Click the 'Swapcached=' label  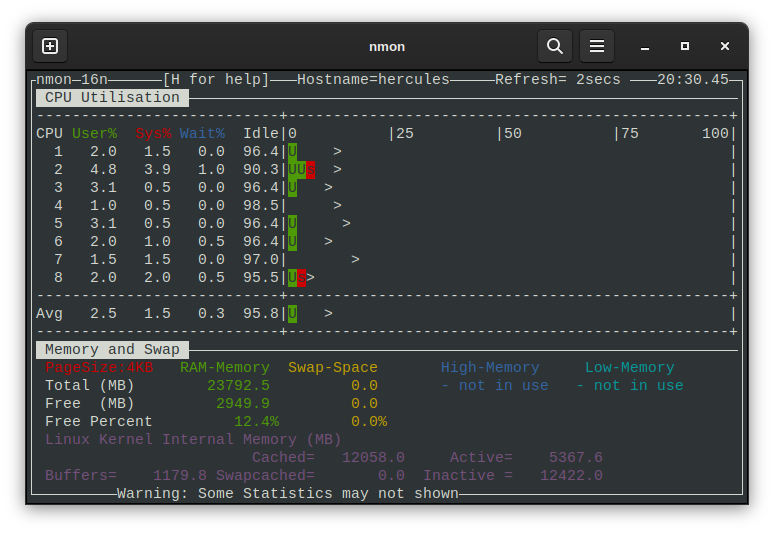point(266,476)
